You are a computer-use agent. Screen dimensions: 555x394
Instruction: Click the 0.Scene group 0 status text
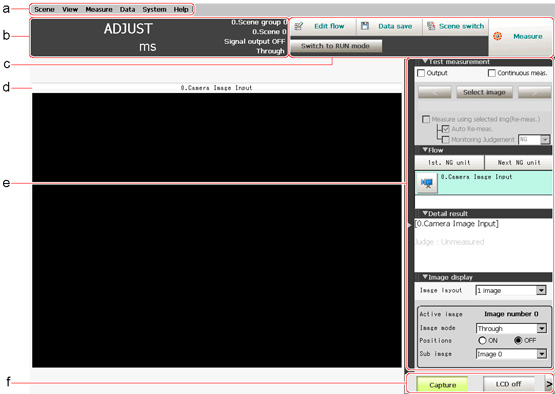tap(259, 22)
